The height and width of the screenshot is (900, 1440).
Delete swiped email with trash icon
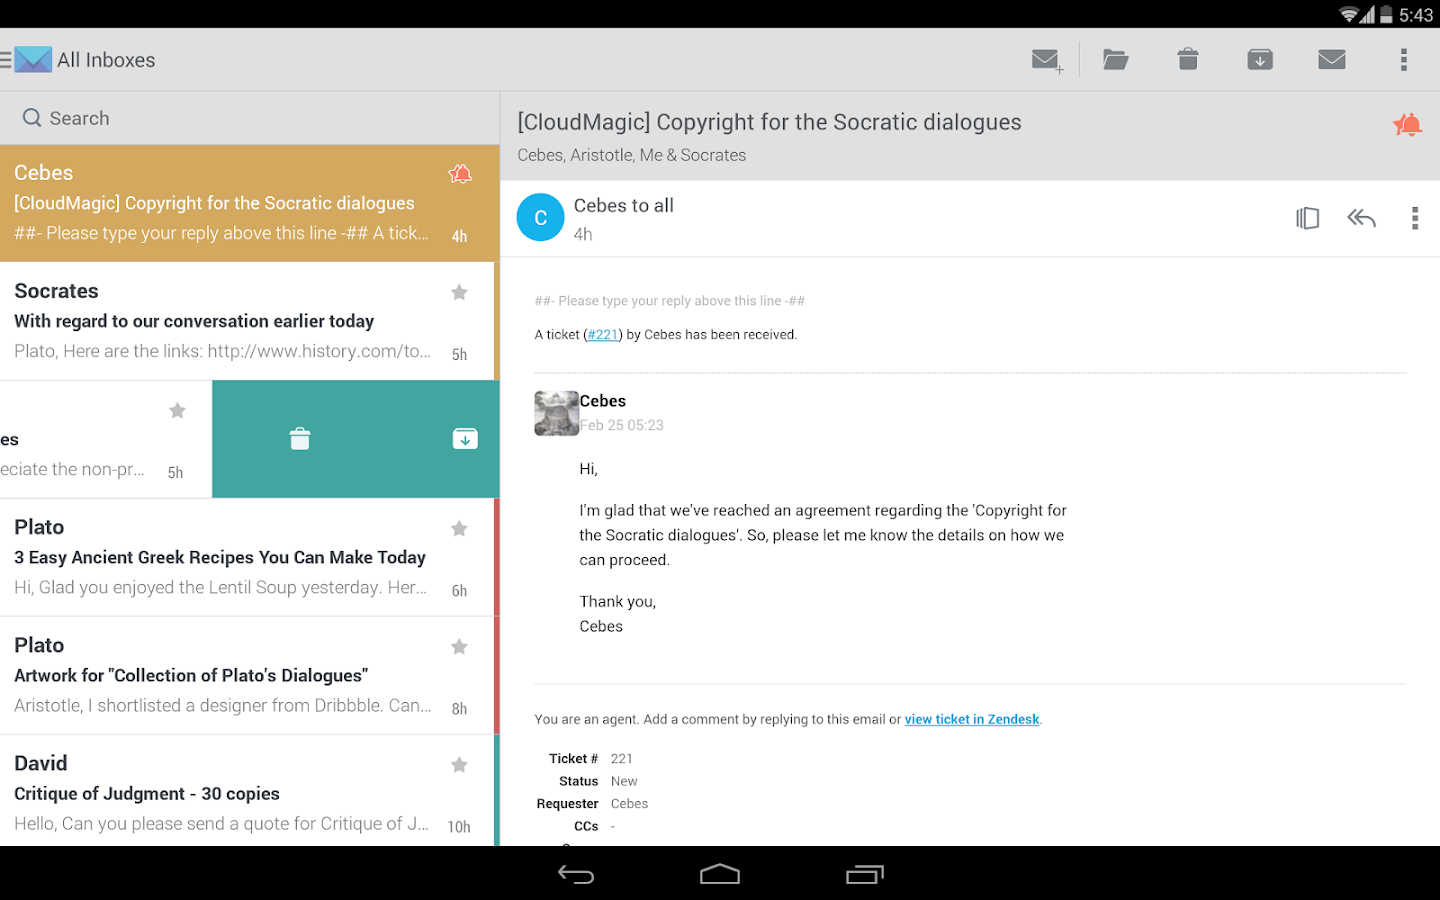coord(300,438)
